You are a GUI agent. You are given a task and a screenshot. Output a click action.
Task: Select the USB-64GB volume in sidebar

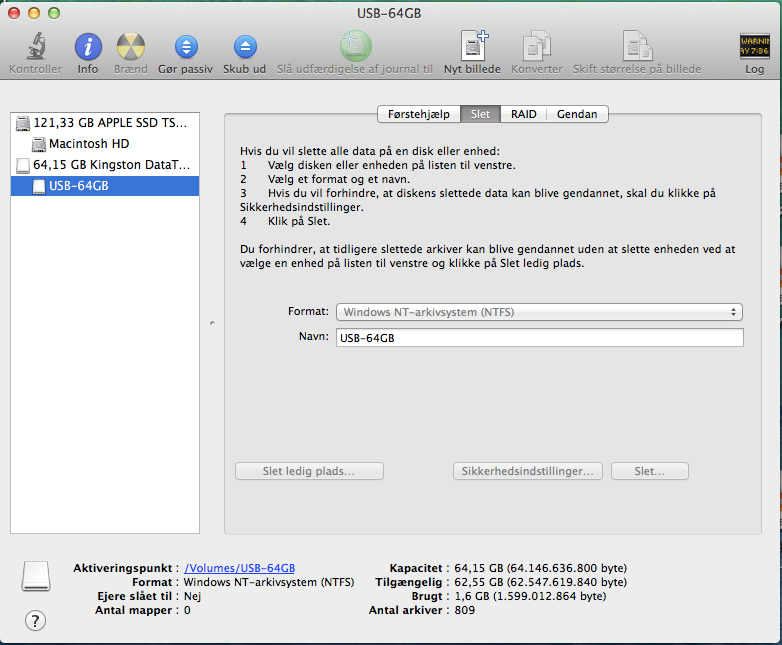click(105, 186)
